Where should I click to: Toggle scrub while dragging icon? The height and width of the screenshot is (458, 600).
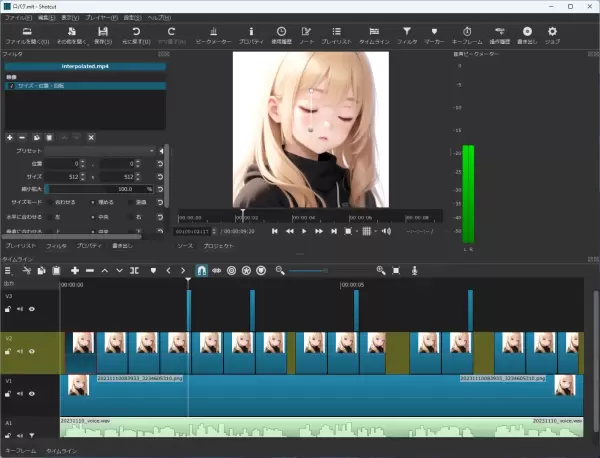[x=217, y=271]
